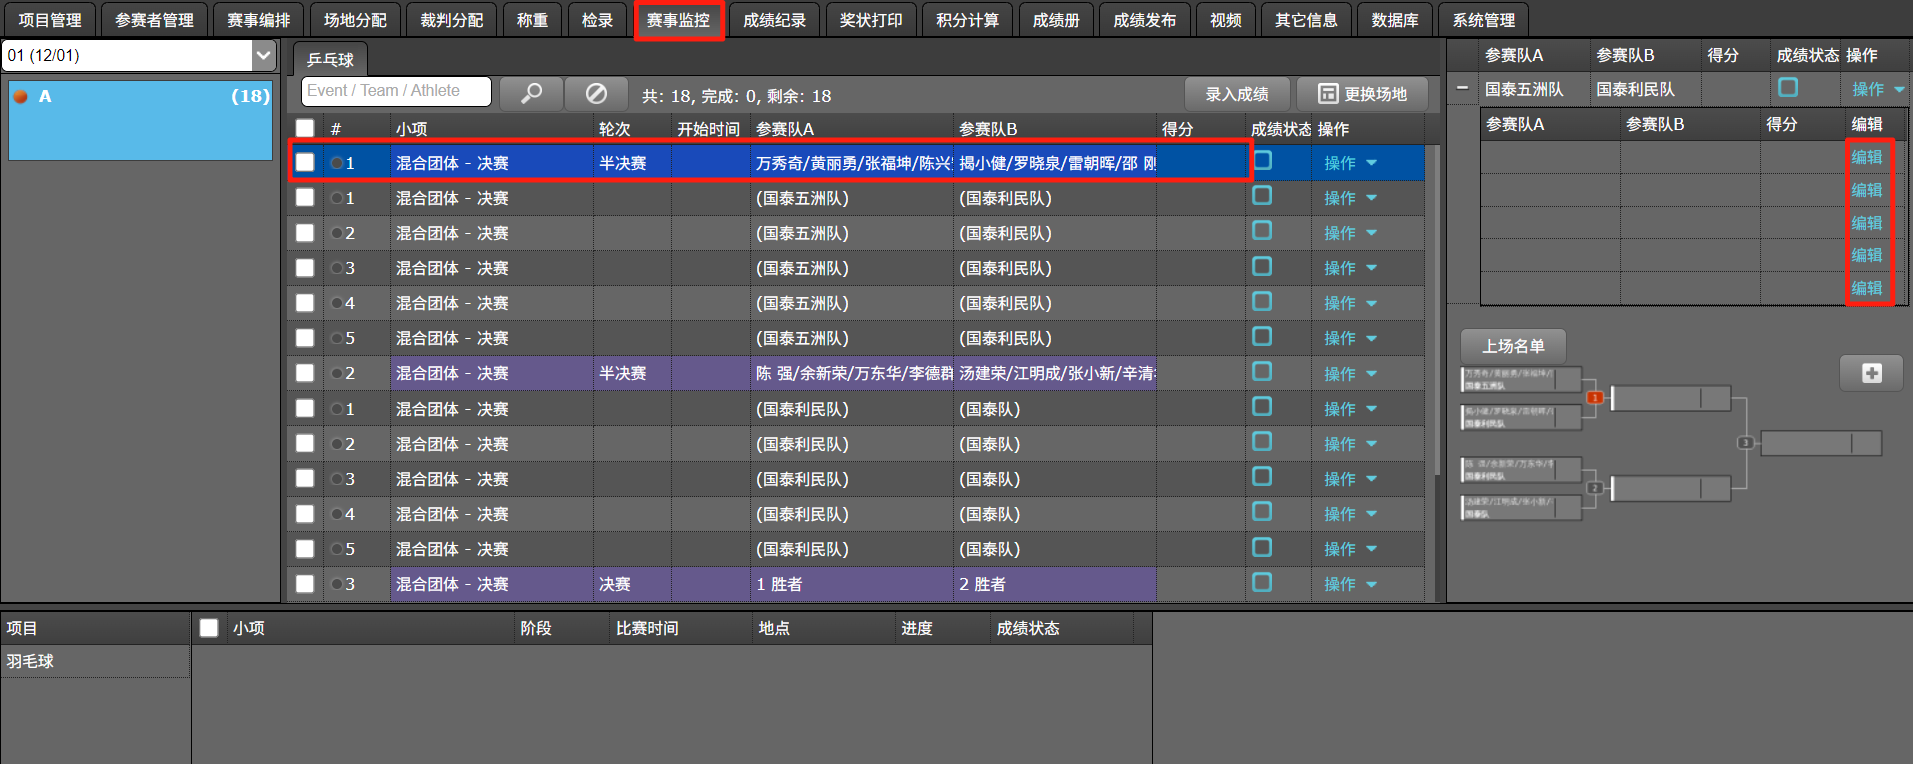Click result status square in right panel
Image resolution: width=1913 pixels, height=764 pixels.
click(x=1788, y=88)
